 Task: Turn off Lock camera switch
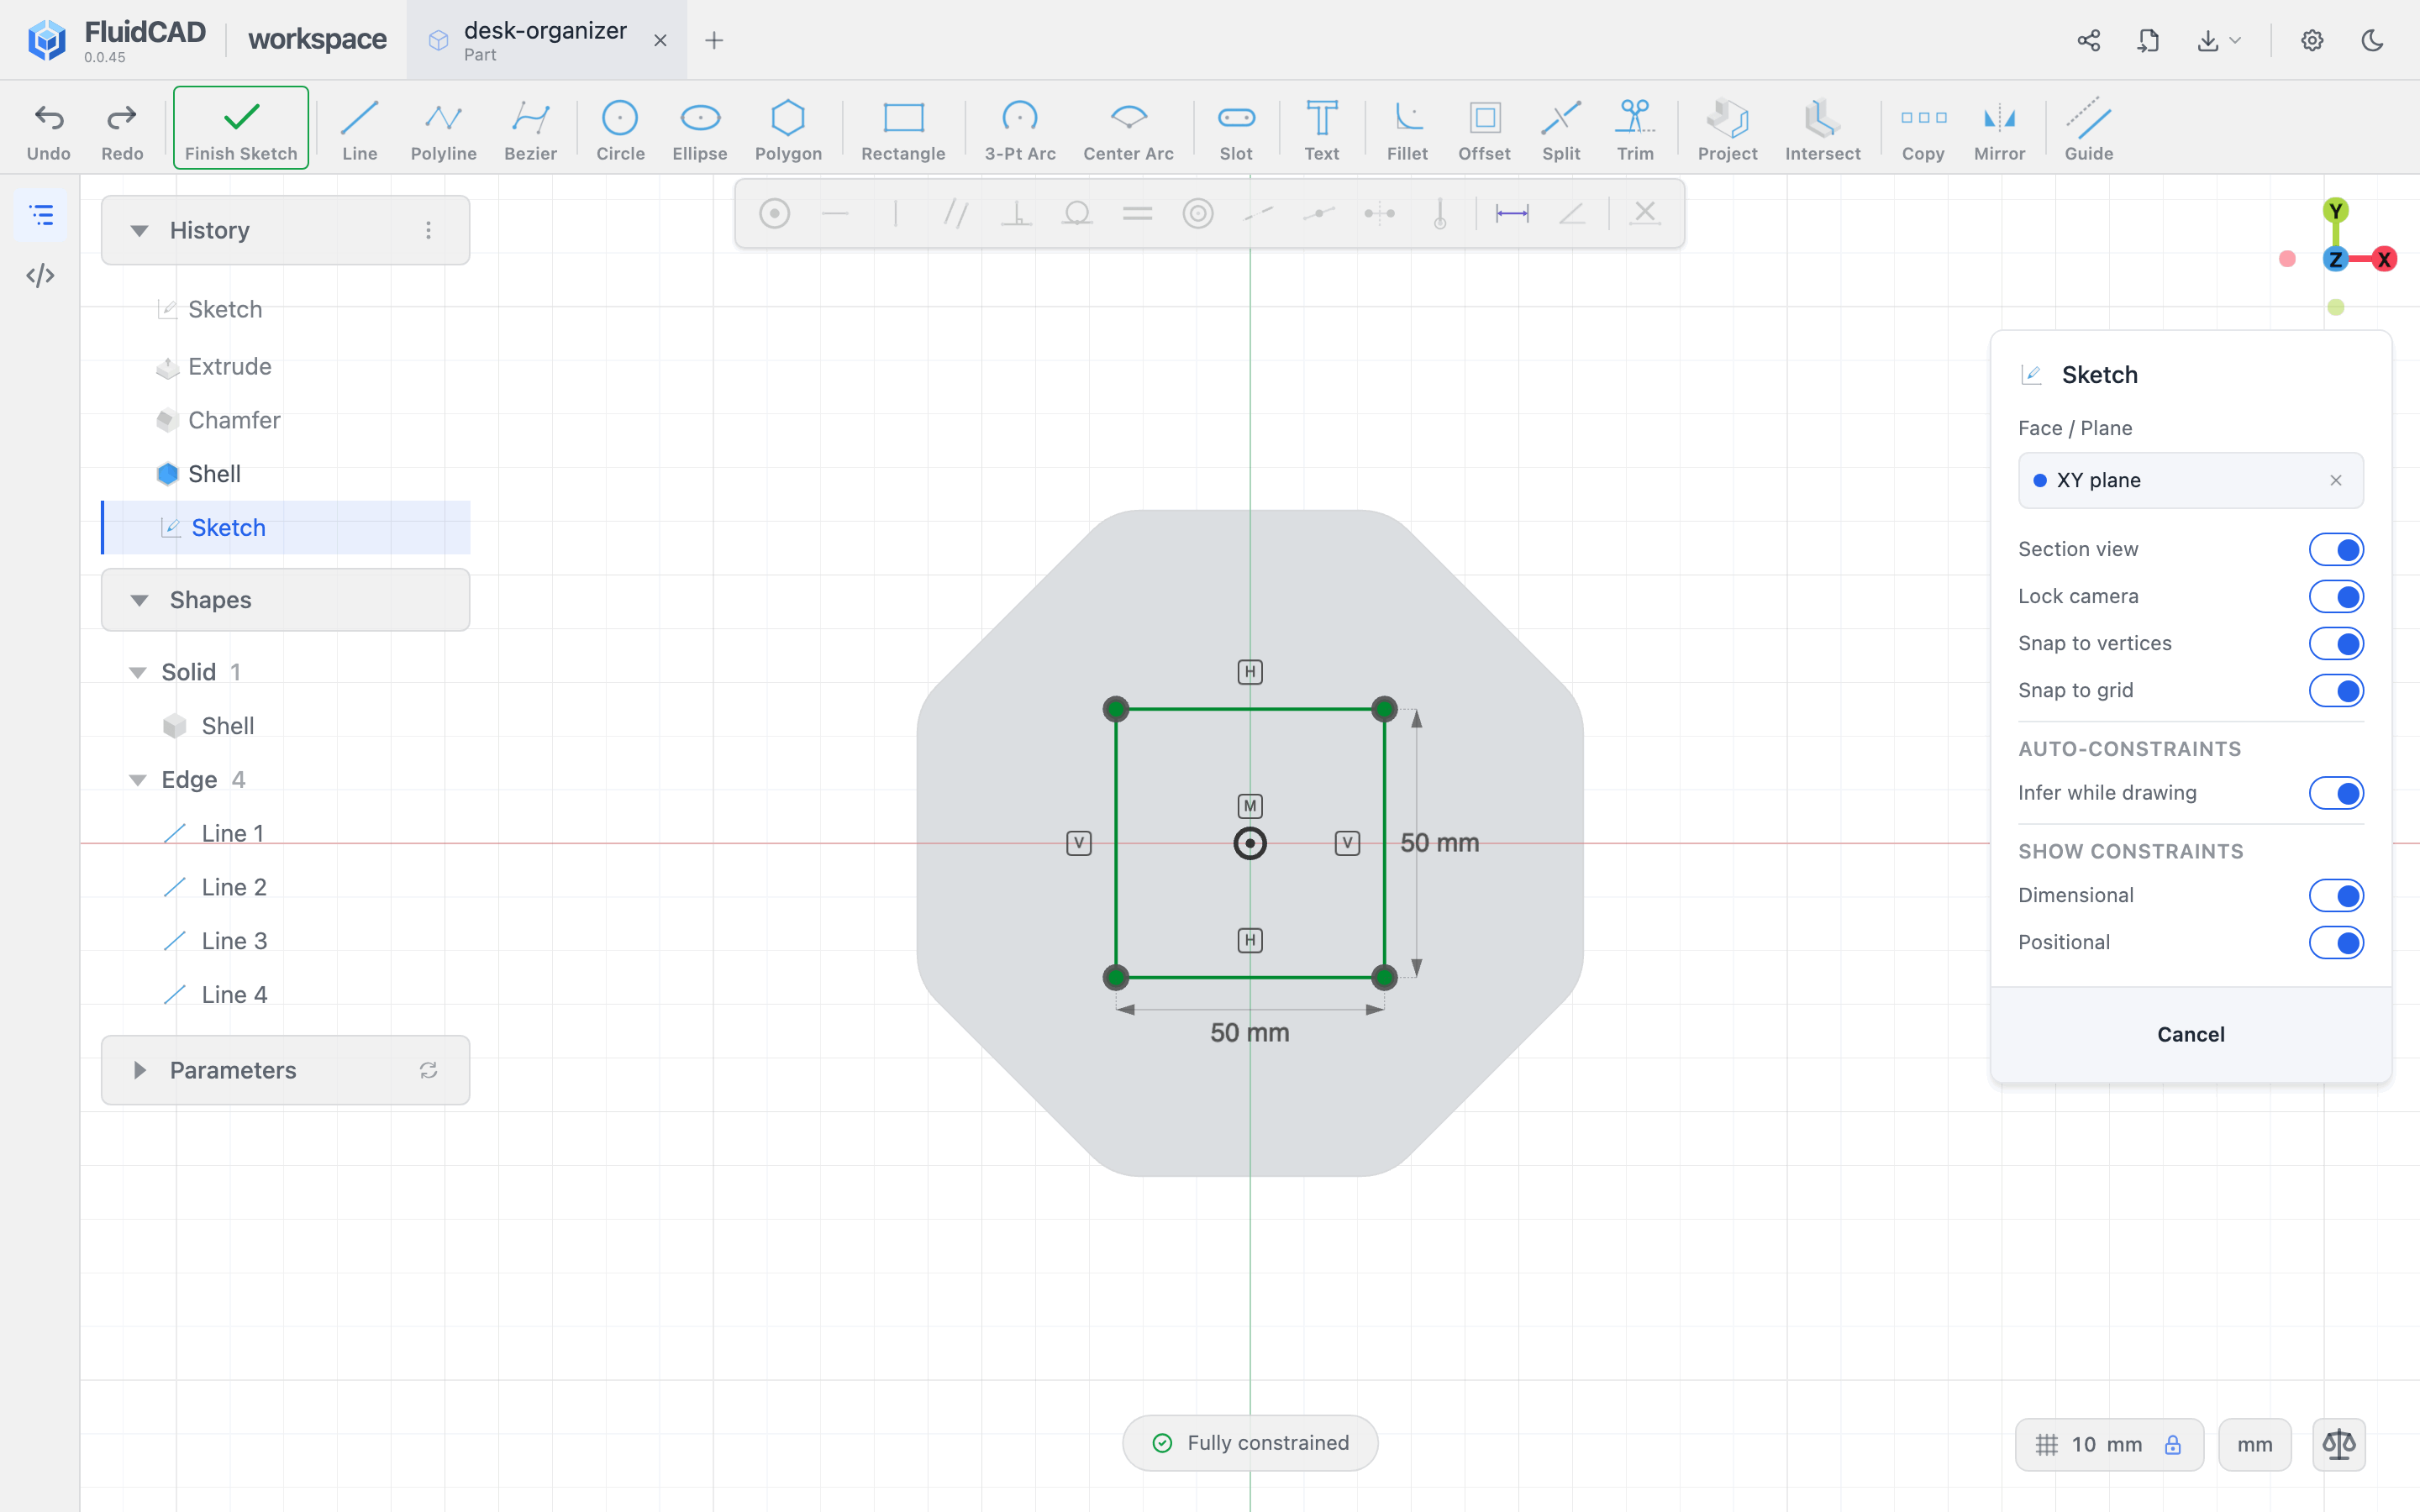point(2336,596)
